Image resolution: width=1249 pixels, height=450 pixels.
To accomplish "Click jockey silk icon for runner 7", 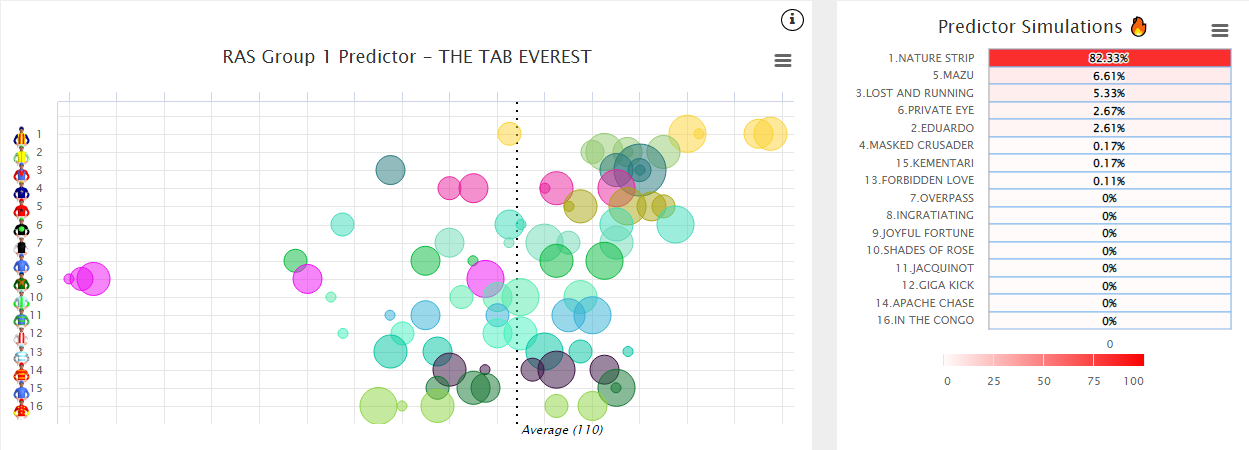I will tap(21, 244).
